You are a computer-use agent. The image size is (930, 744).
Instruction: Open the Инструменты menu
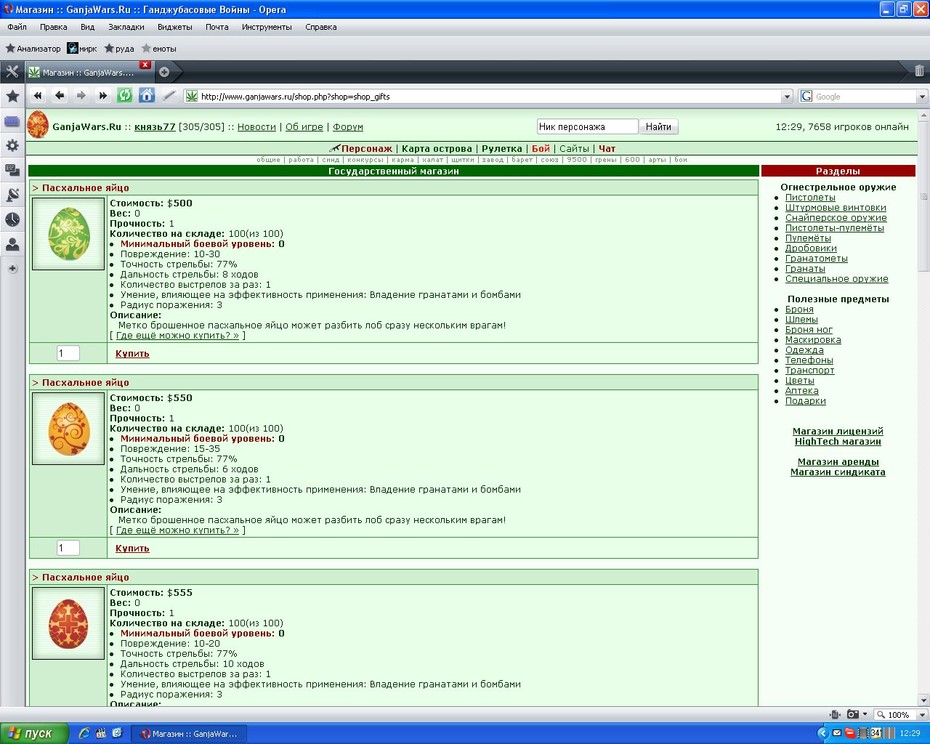tap(266, 27)
